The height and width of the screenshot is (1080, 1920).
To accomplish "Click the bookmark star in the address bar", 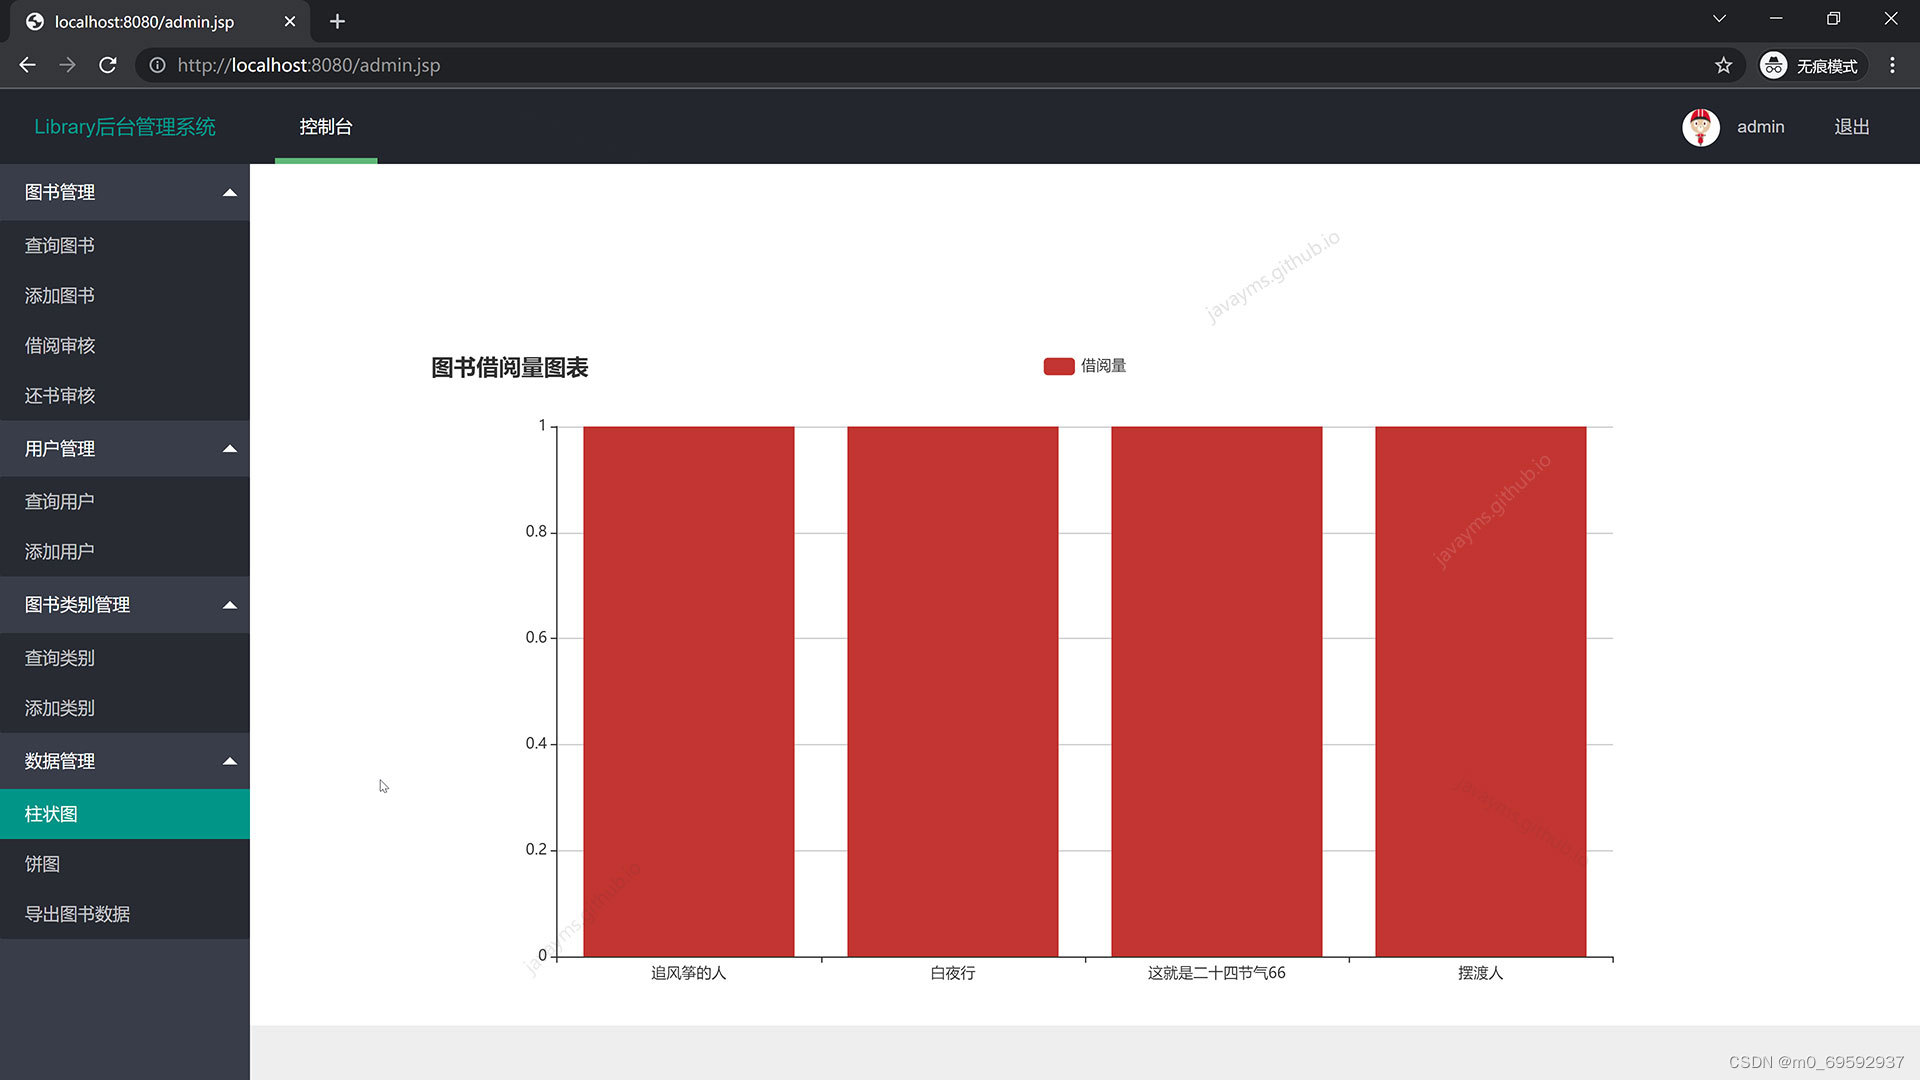I will (x=1723, y=65).
